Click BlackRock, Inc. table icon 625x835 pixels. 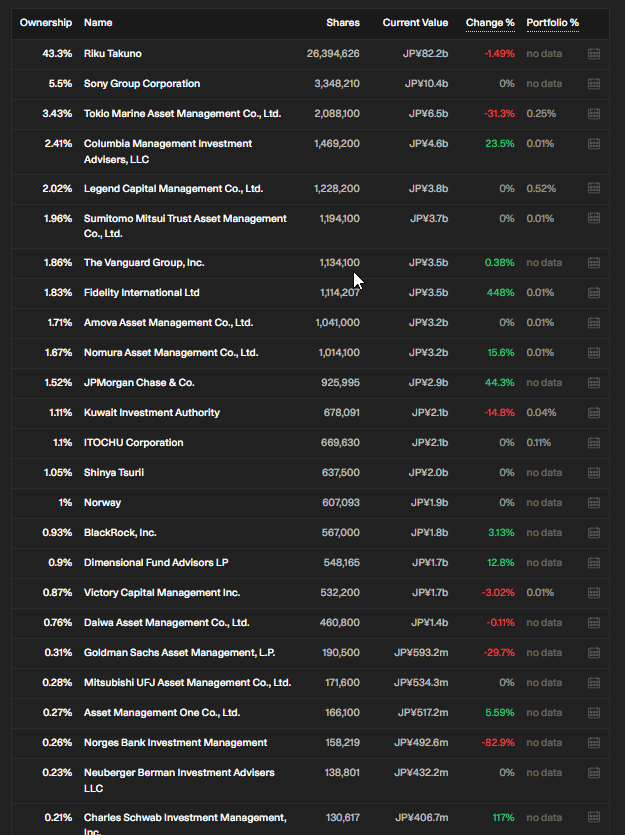(594, 533)
